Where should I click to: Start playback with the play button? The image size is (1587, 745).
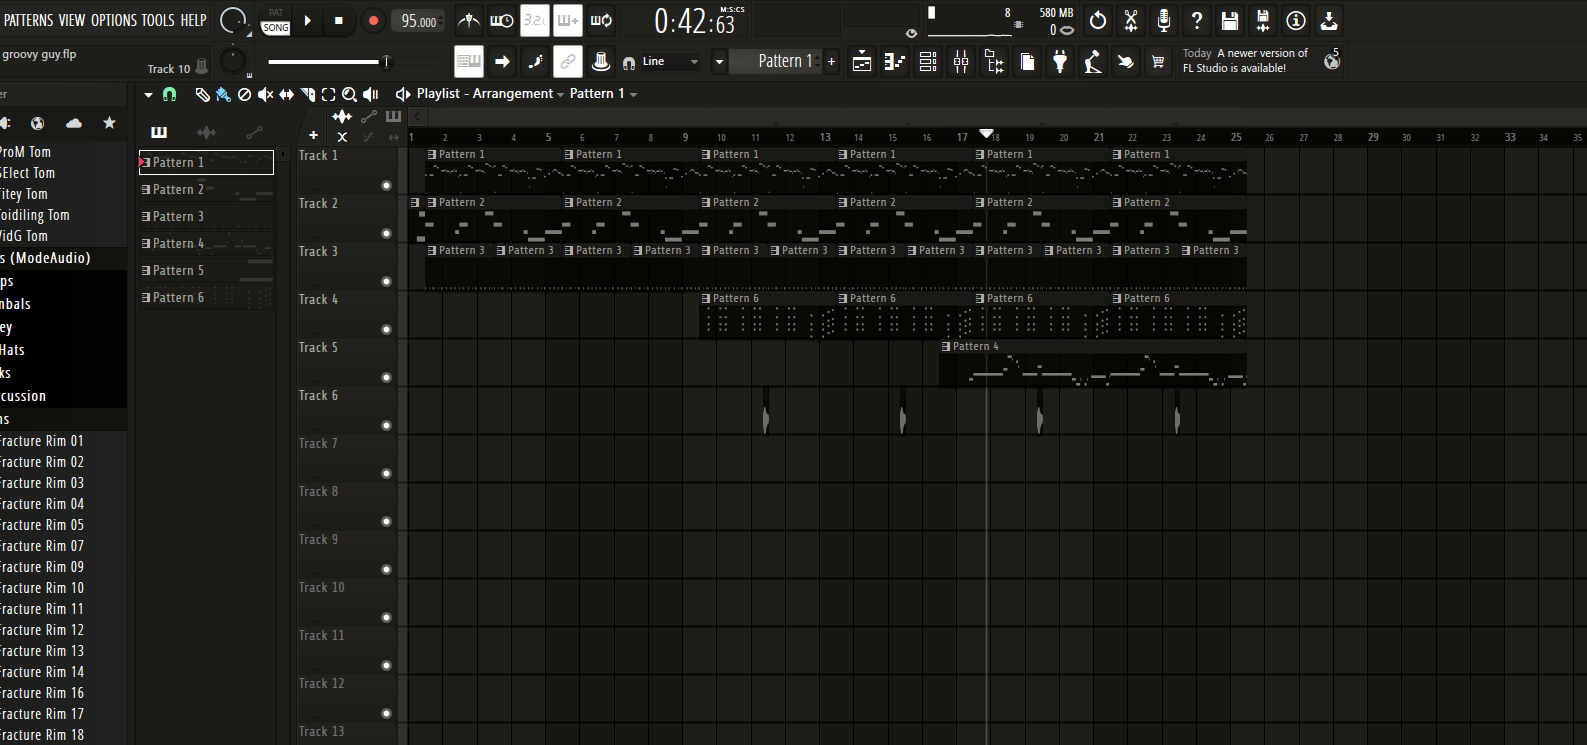(308, 20)
